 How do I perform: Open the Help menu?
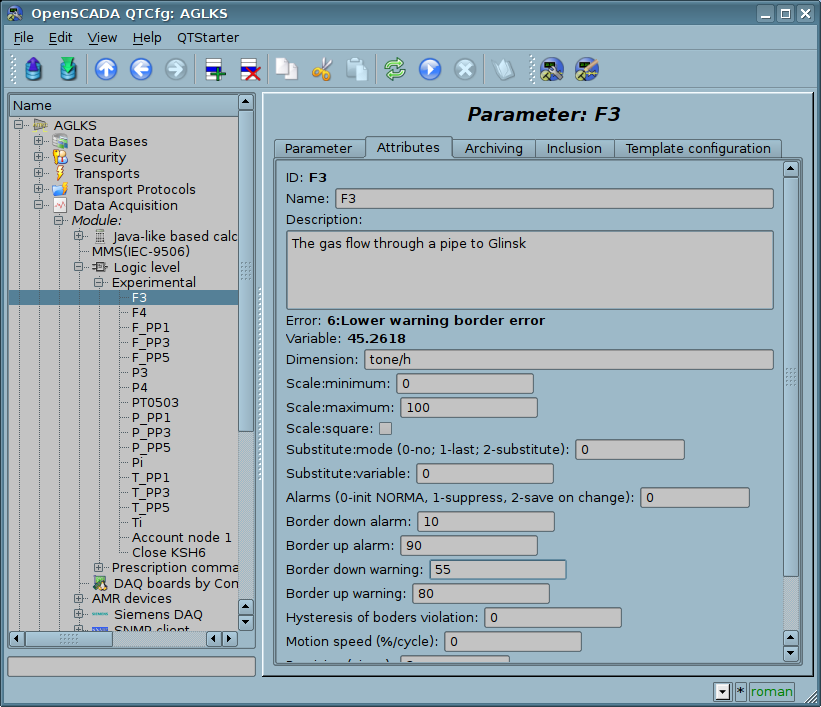[x=147, y=38]
